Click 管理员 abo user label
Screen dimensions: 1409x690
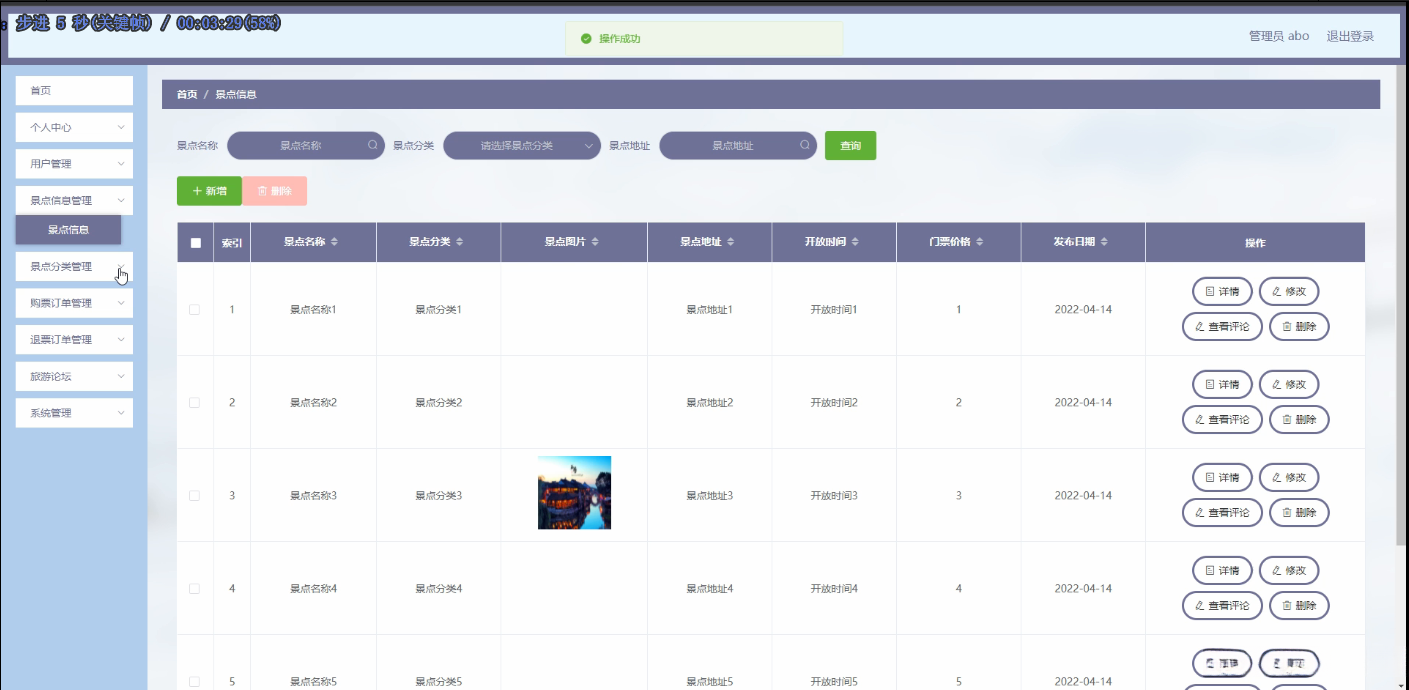[x=1279, y=36]
